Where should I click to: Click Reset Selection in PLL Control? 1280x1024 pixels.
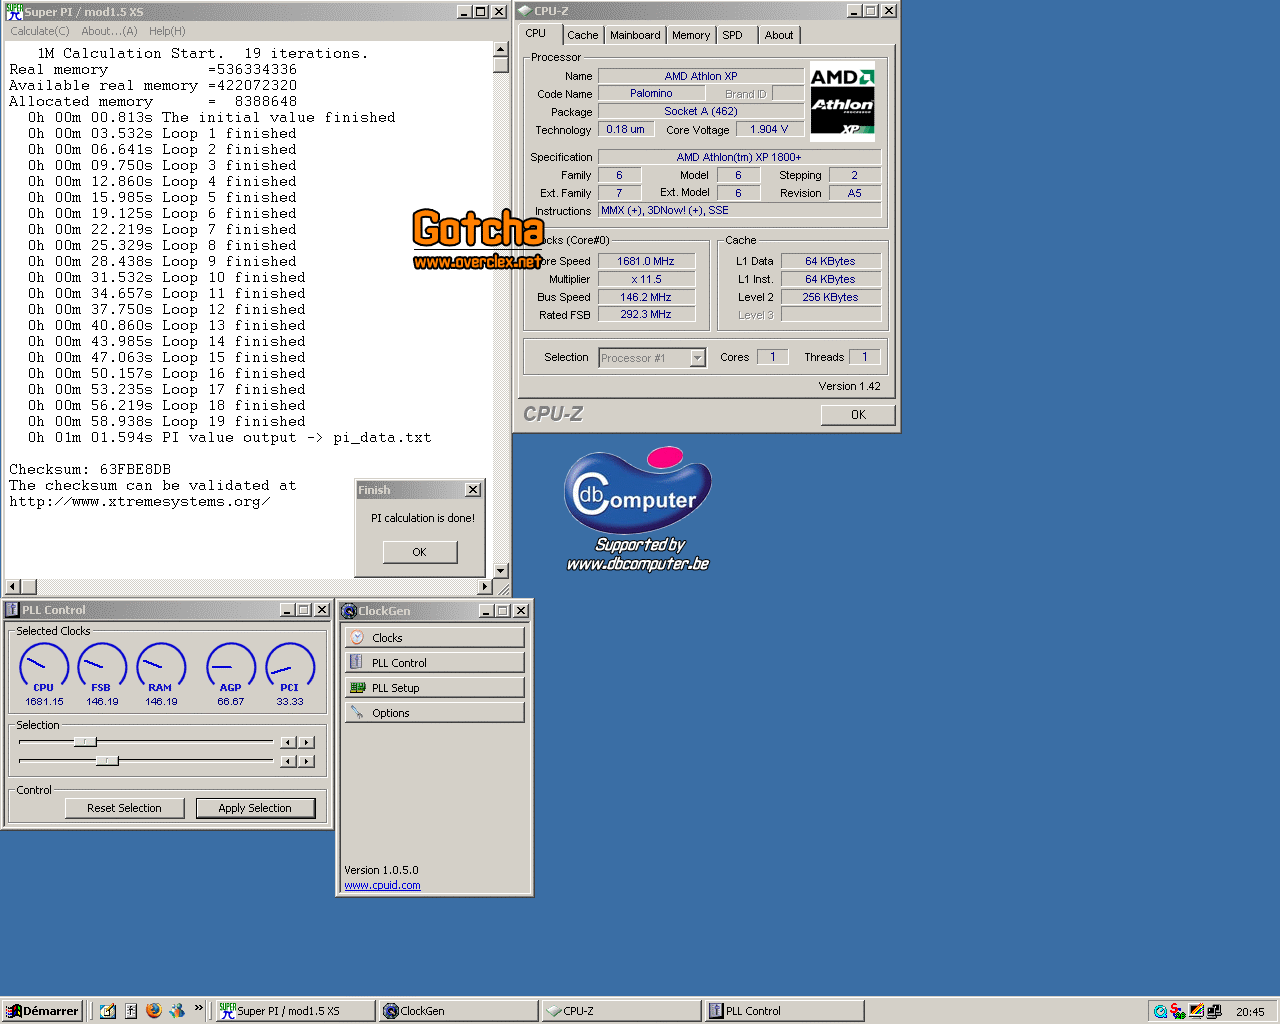124,808
